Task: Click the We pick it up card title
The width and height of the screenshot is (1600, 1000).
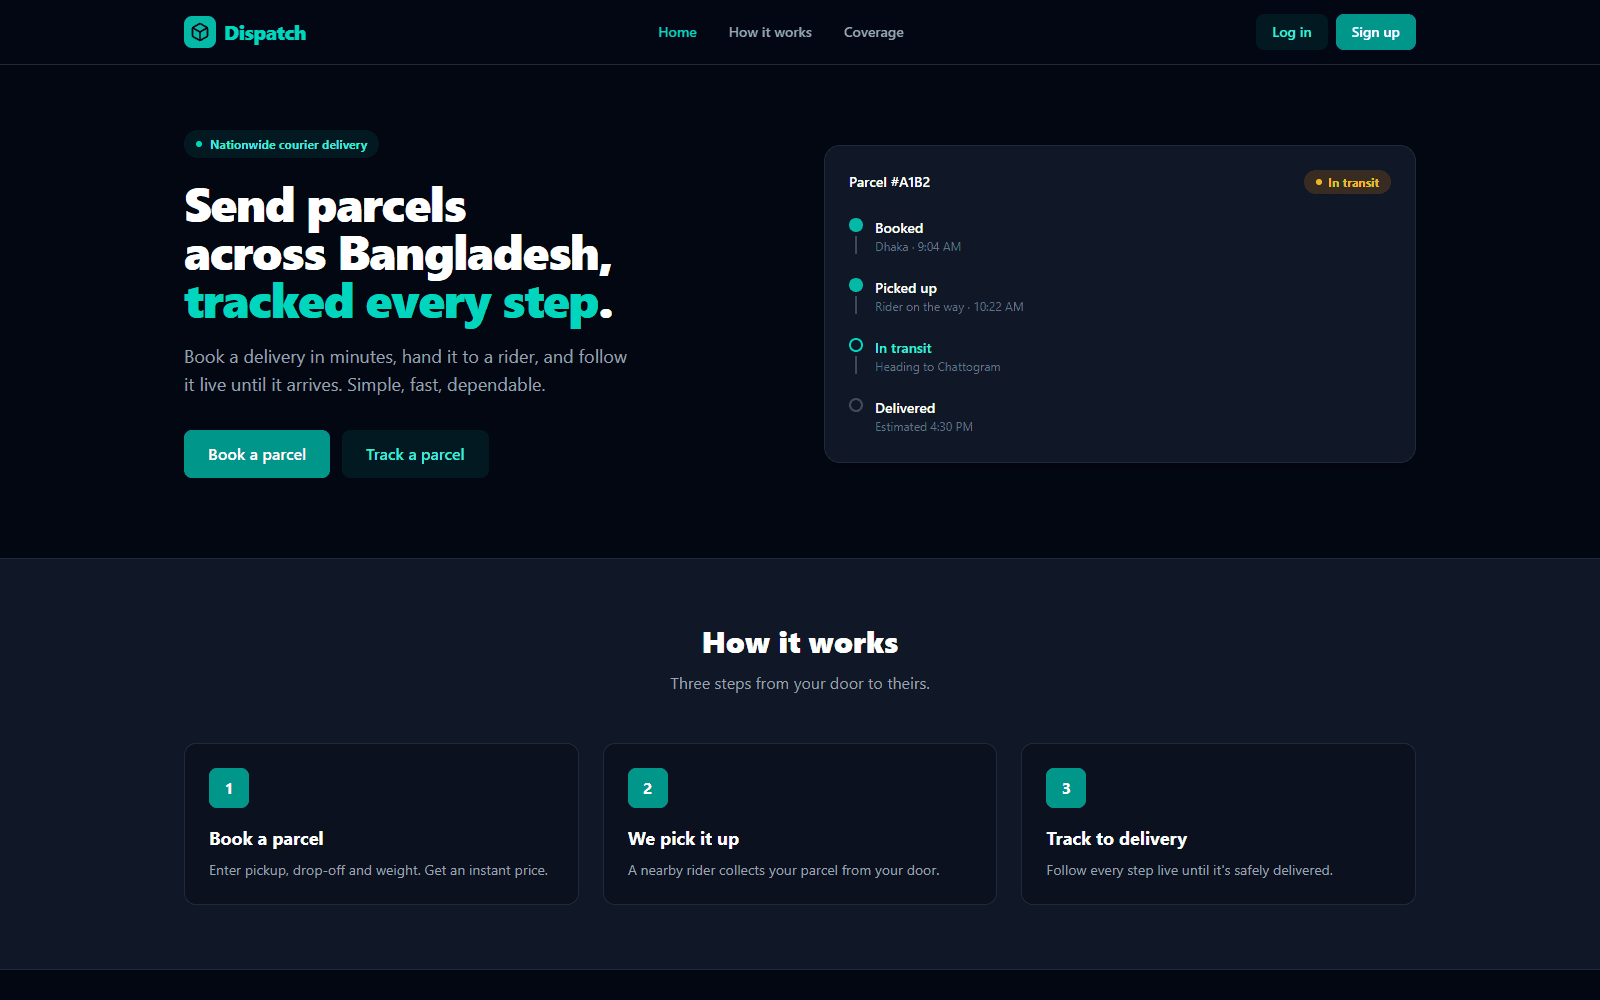Action: tap(684, 839)
